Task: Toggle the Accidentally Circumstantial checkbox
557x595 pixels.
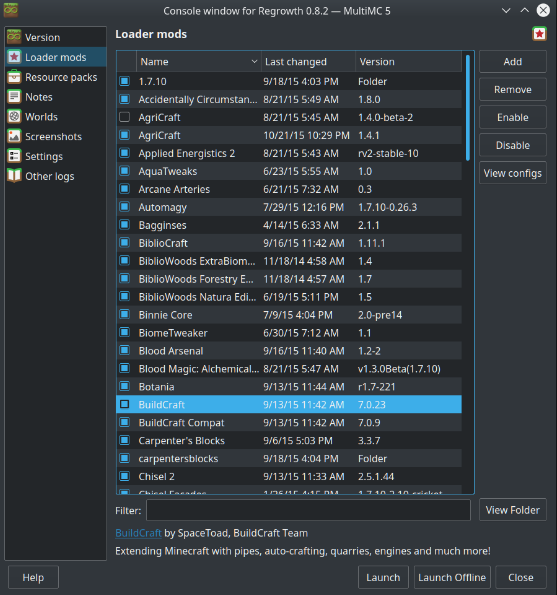Action: click(124, 99)
